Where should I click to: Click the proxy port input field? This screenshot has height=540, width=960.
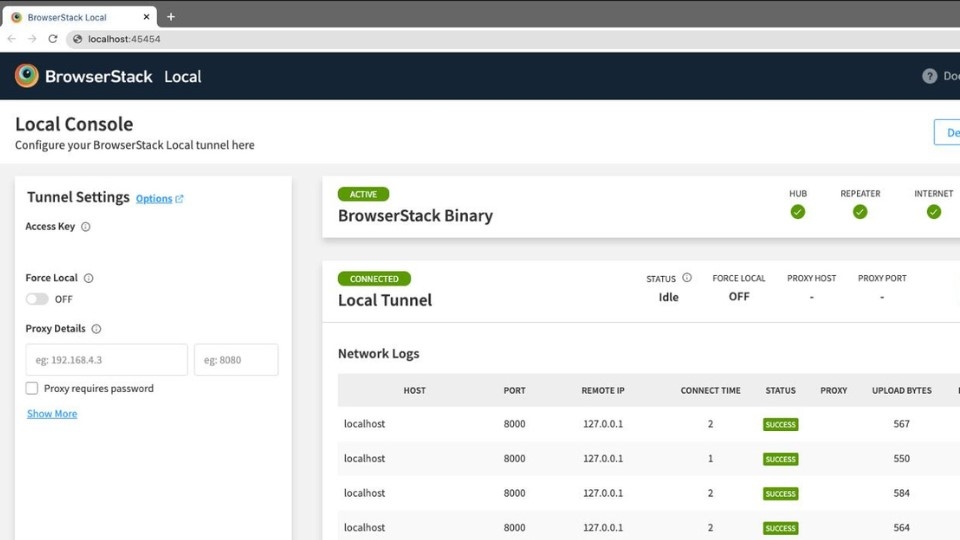tap(236, 359)
